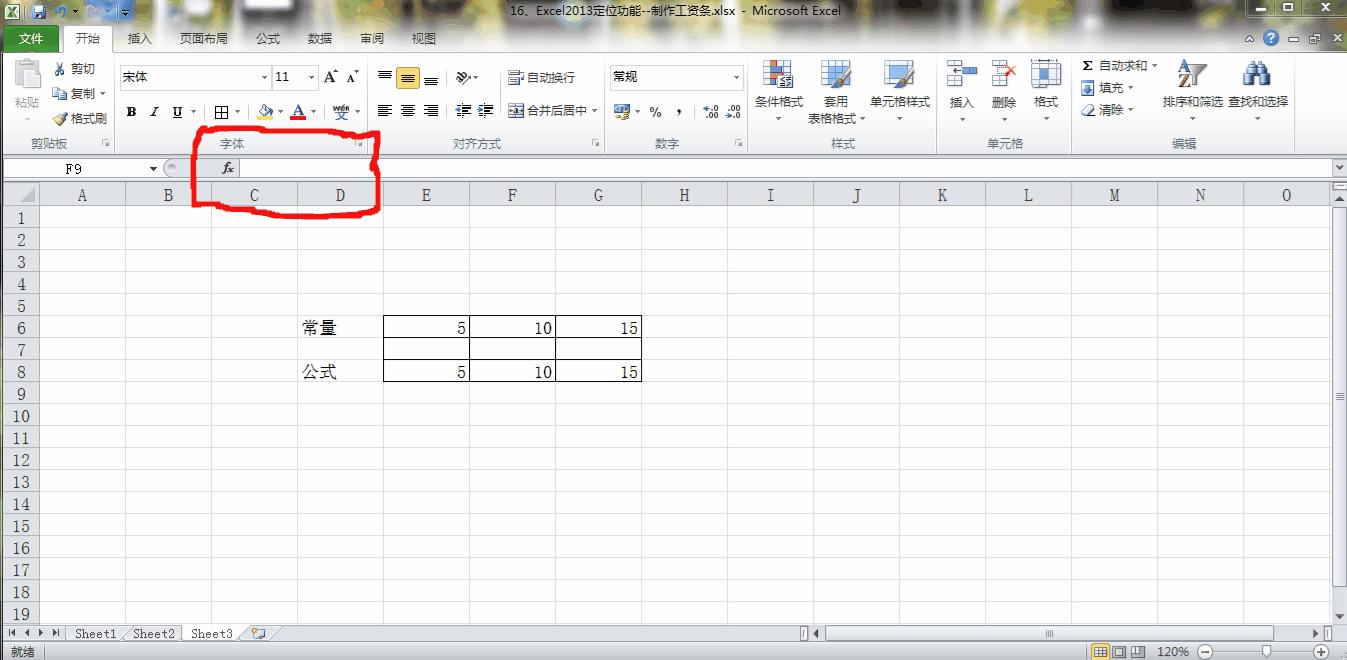This screenshot has height=660, width=1347.
Task: Increase cell indent
Action: tap(485, 111)
